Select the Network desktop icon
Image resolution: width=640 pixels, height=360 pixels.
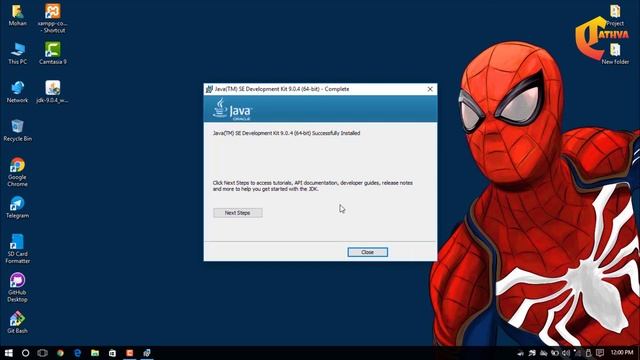click(18, 92)
